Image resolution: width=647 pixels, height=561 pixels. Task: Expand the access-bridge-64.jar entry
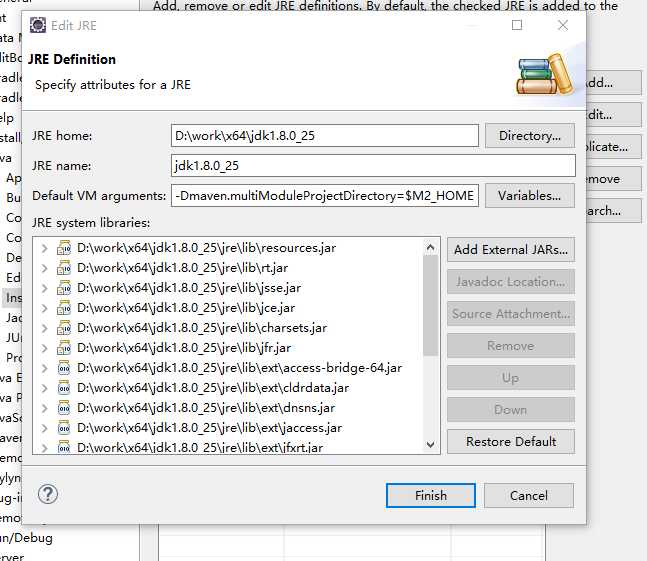[x=45, y=368]
